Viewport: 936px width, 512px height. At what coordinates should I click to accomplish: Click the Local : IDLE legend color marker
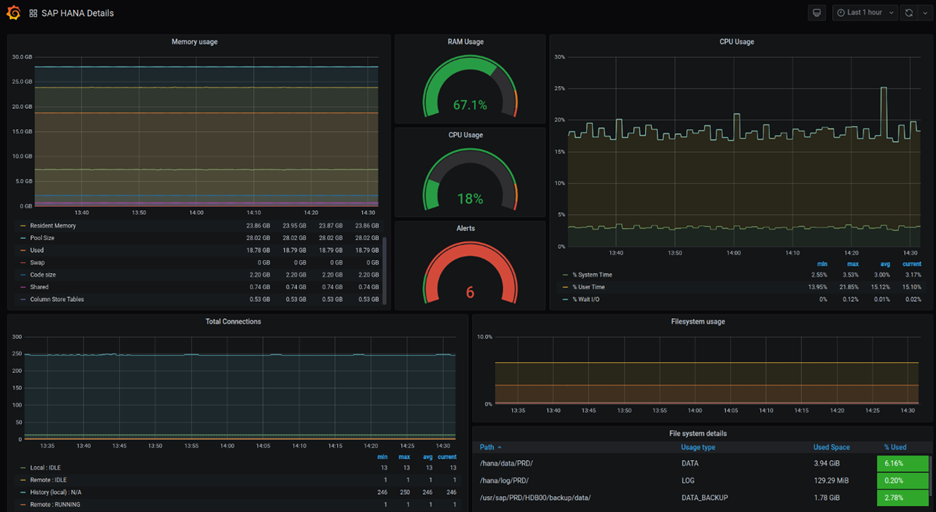point(23,468)
